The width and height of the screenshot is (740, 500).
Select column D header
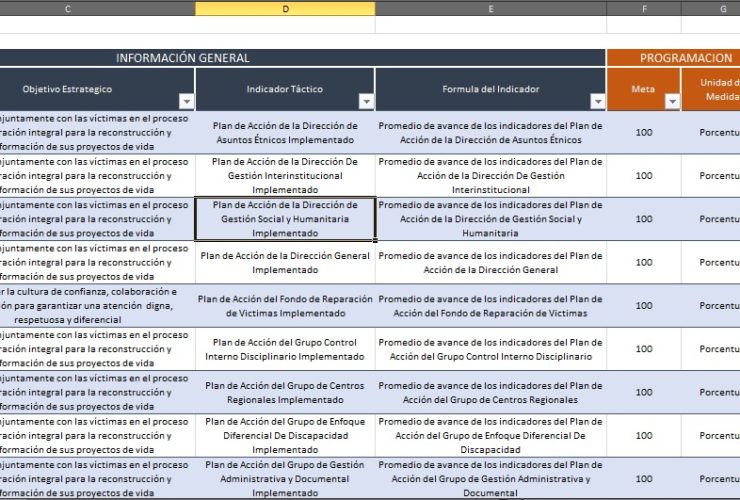tap(285, 8)
